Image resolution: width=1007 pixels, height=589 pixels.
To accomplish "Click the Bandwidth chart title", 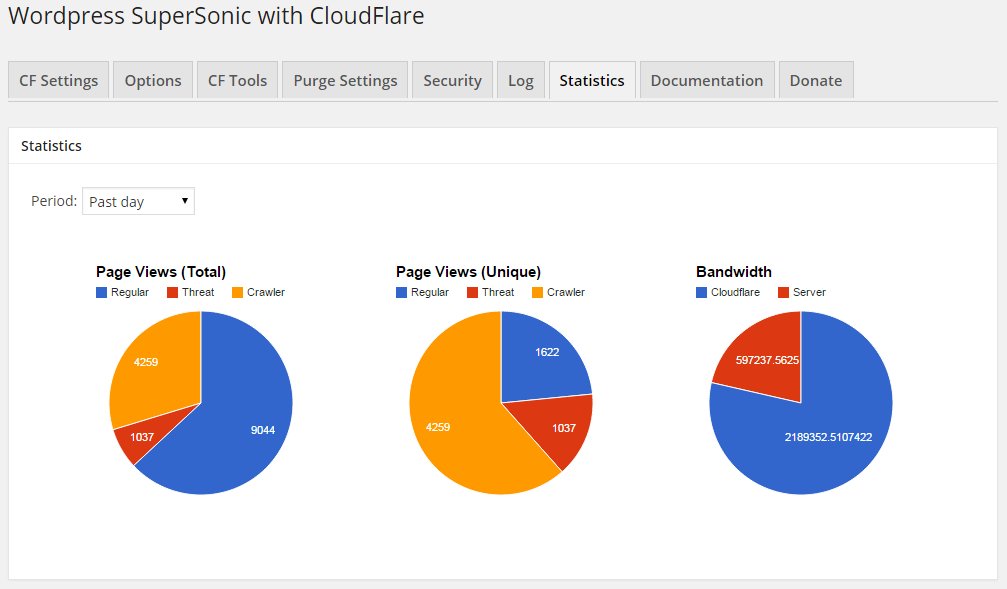I will [x=734, y=272].
